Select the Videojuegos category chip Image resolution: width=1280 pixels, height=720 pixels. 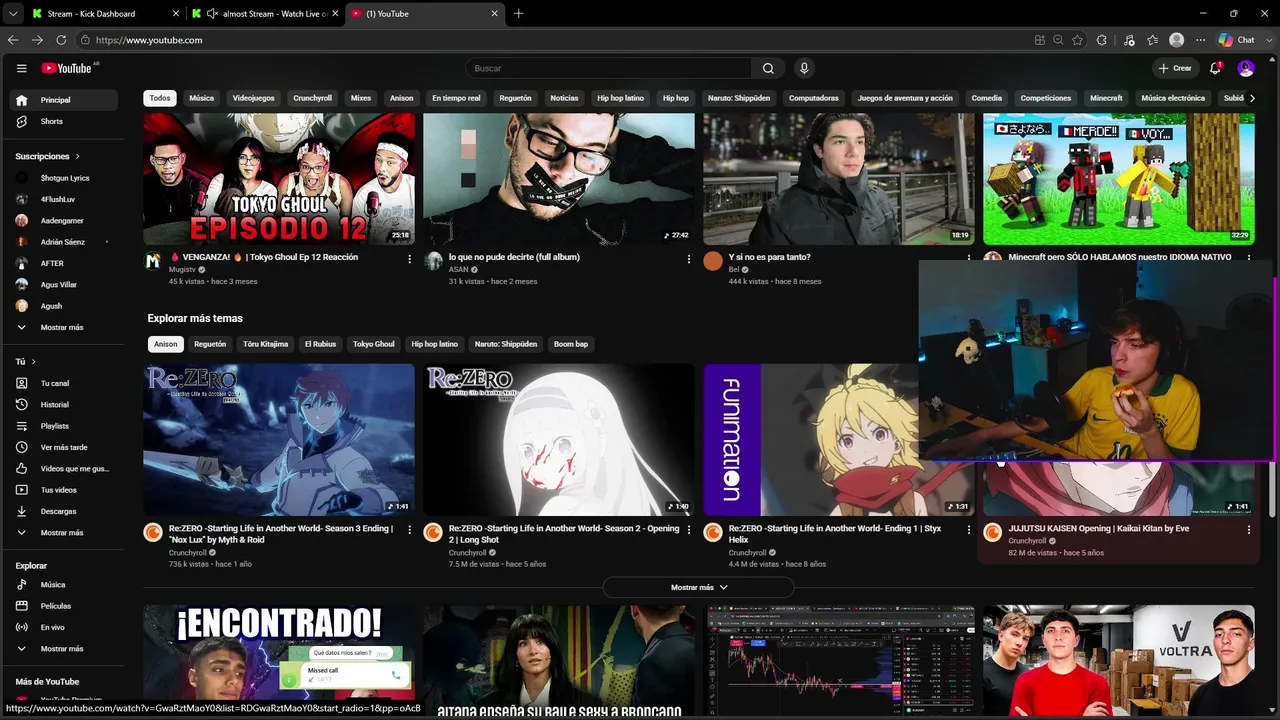(x=254, y=98)
